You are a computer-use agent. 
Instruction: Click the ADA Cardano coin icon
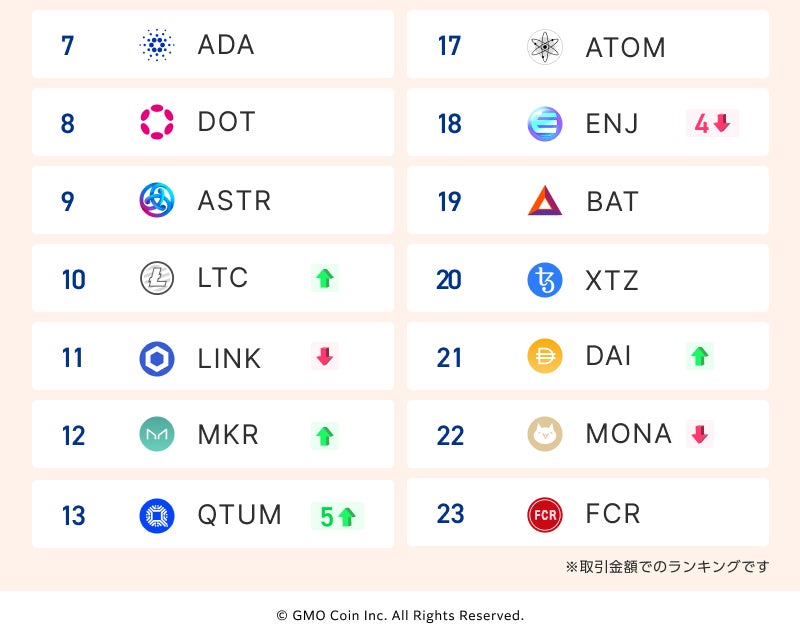pyautogui.click(x=157, y=45)
